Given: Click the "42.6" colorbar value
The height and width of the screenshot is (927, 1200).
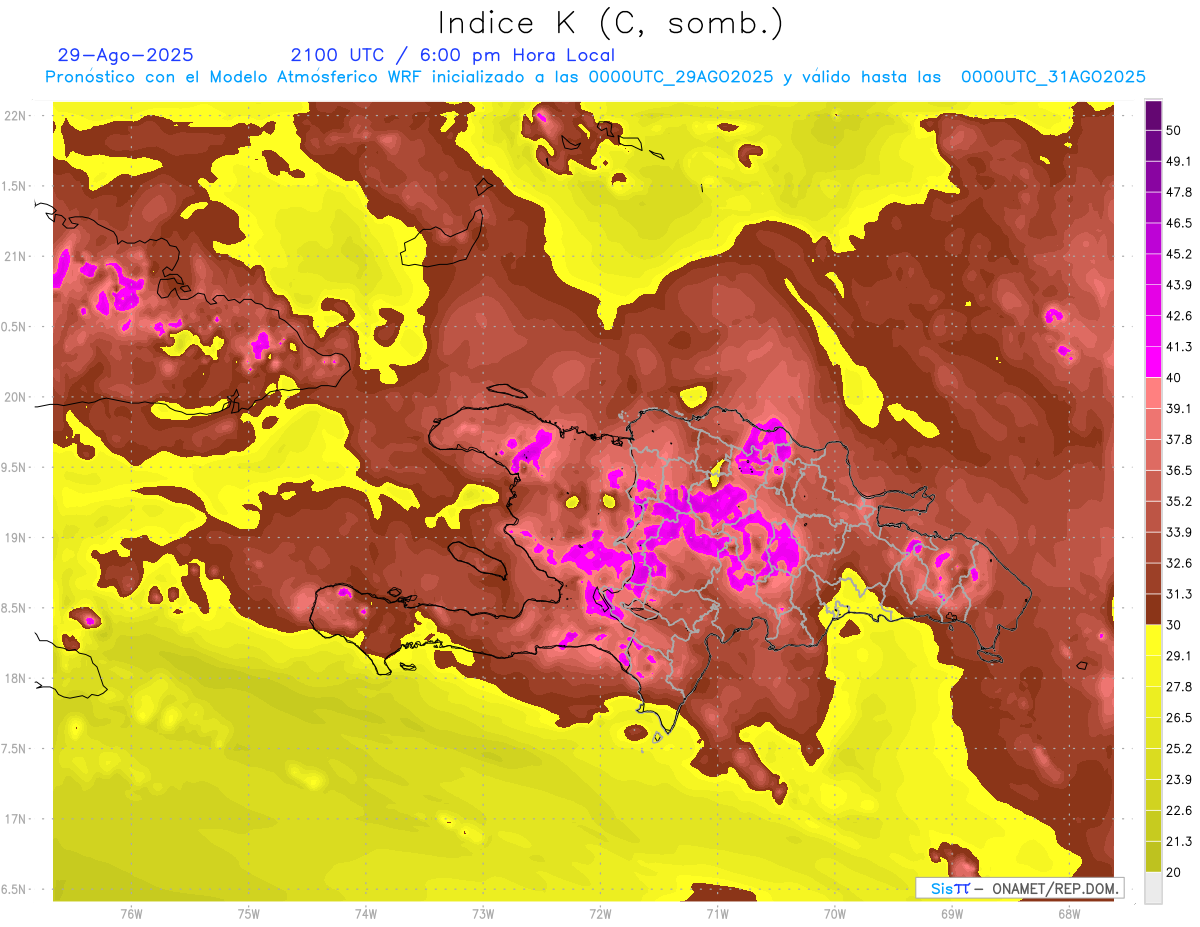Looking at the screenshot, I should click(1178, 316).
